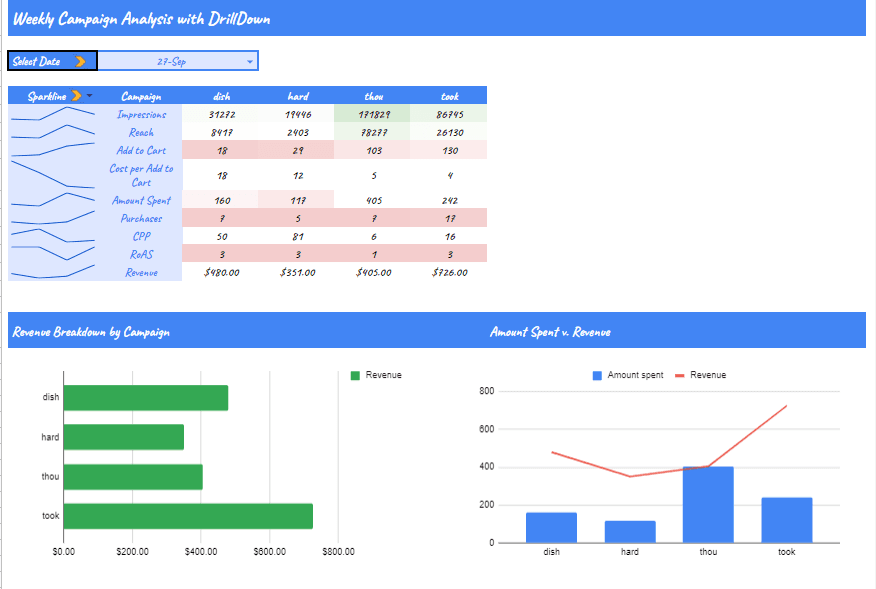Click the Amount Spent row label
Viewport: 876px width, 589px height.
pyautogui.click(x=141, y=200)
